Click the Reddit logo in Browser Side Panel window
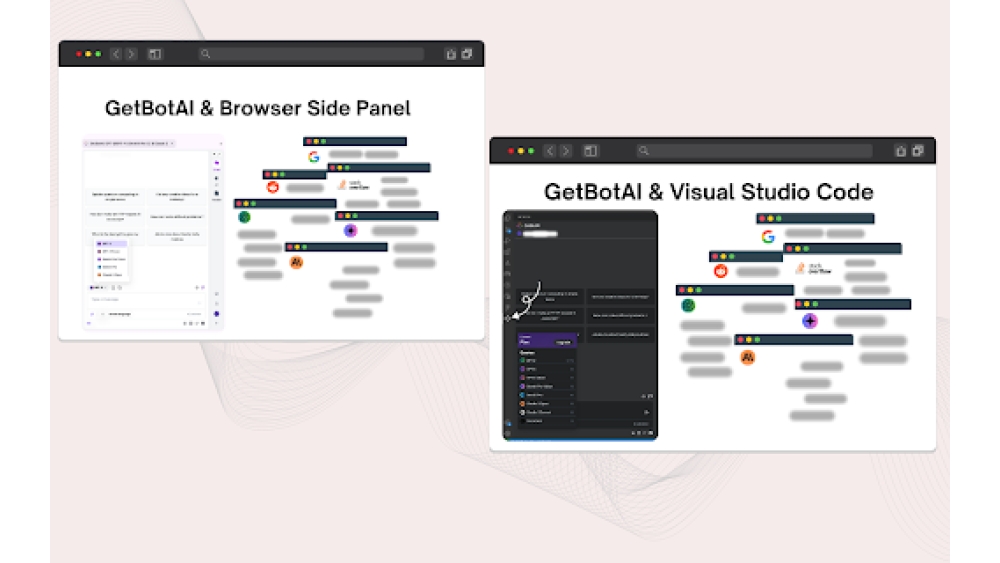The image size is (1000, 563). click(x=273, y=187)
